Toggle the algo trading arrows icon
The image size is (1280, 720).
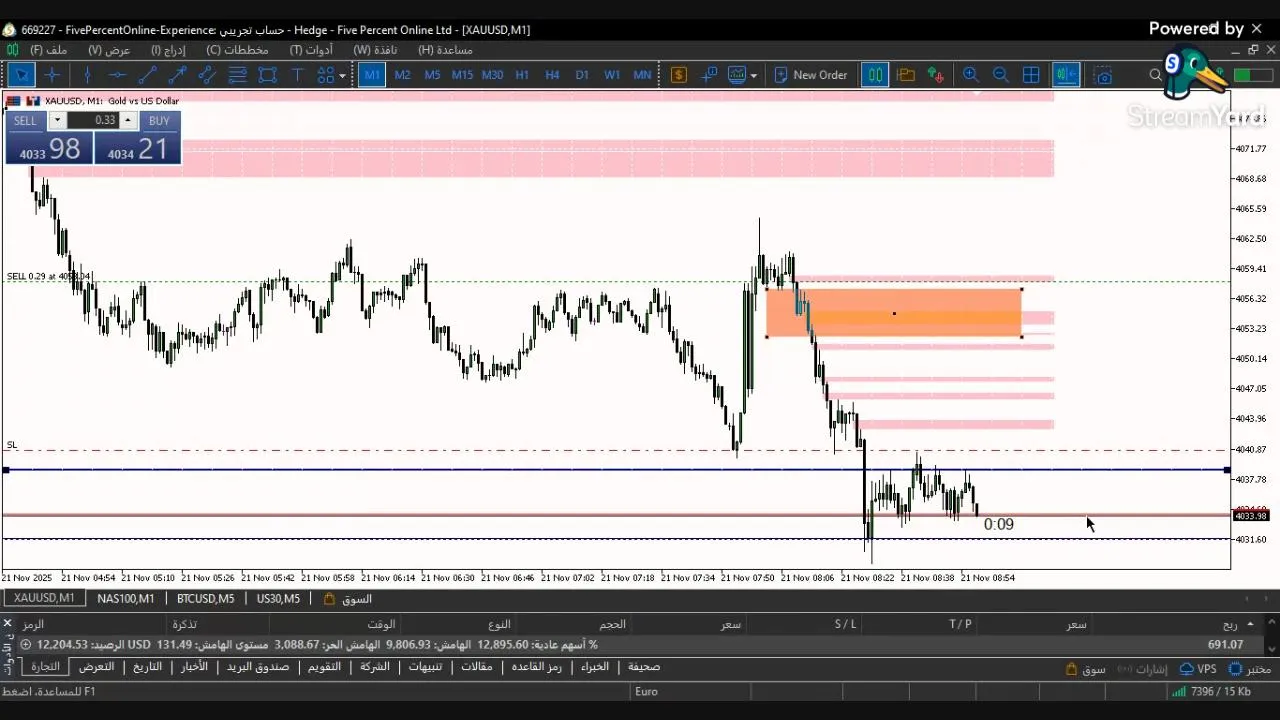click(x=936, y=75)
